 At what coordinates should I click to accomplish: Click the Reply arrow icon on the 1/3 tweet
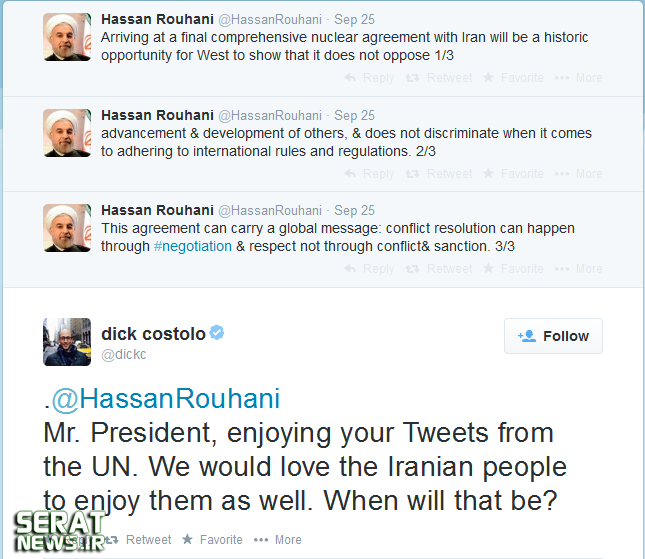pos(350,77)
